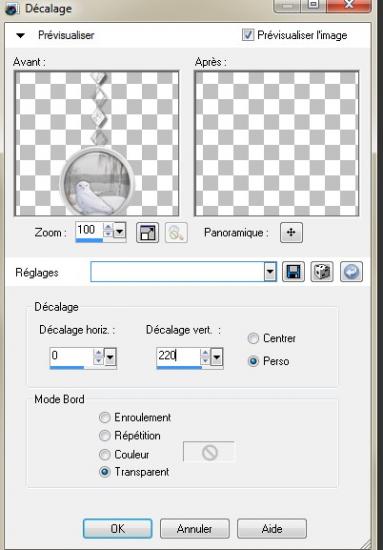
Task: Open the Réglages presets dropdown
Action: tap(270, 272)
